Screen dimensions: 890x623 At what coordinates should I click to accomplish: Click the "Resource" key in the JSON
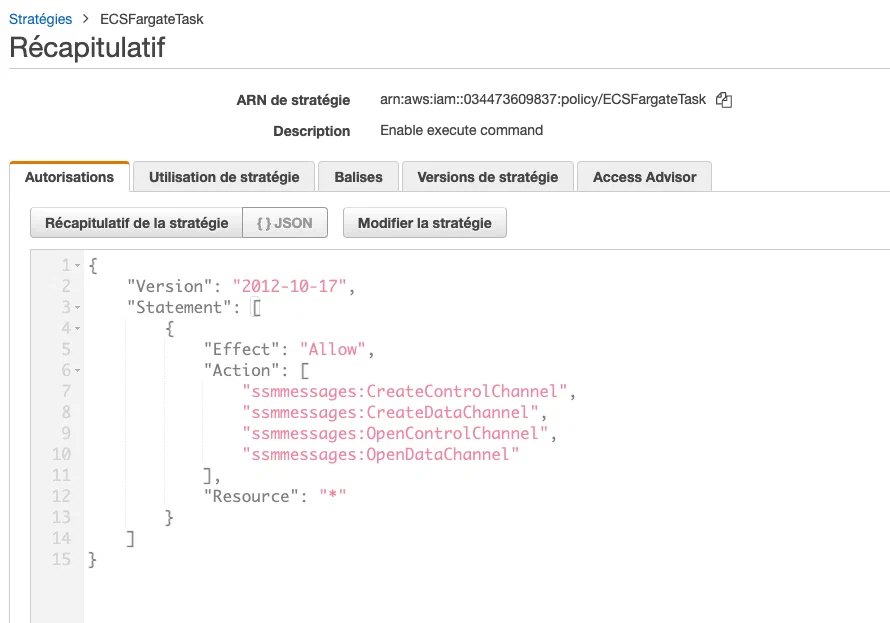(x=251, y=496)
